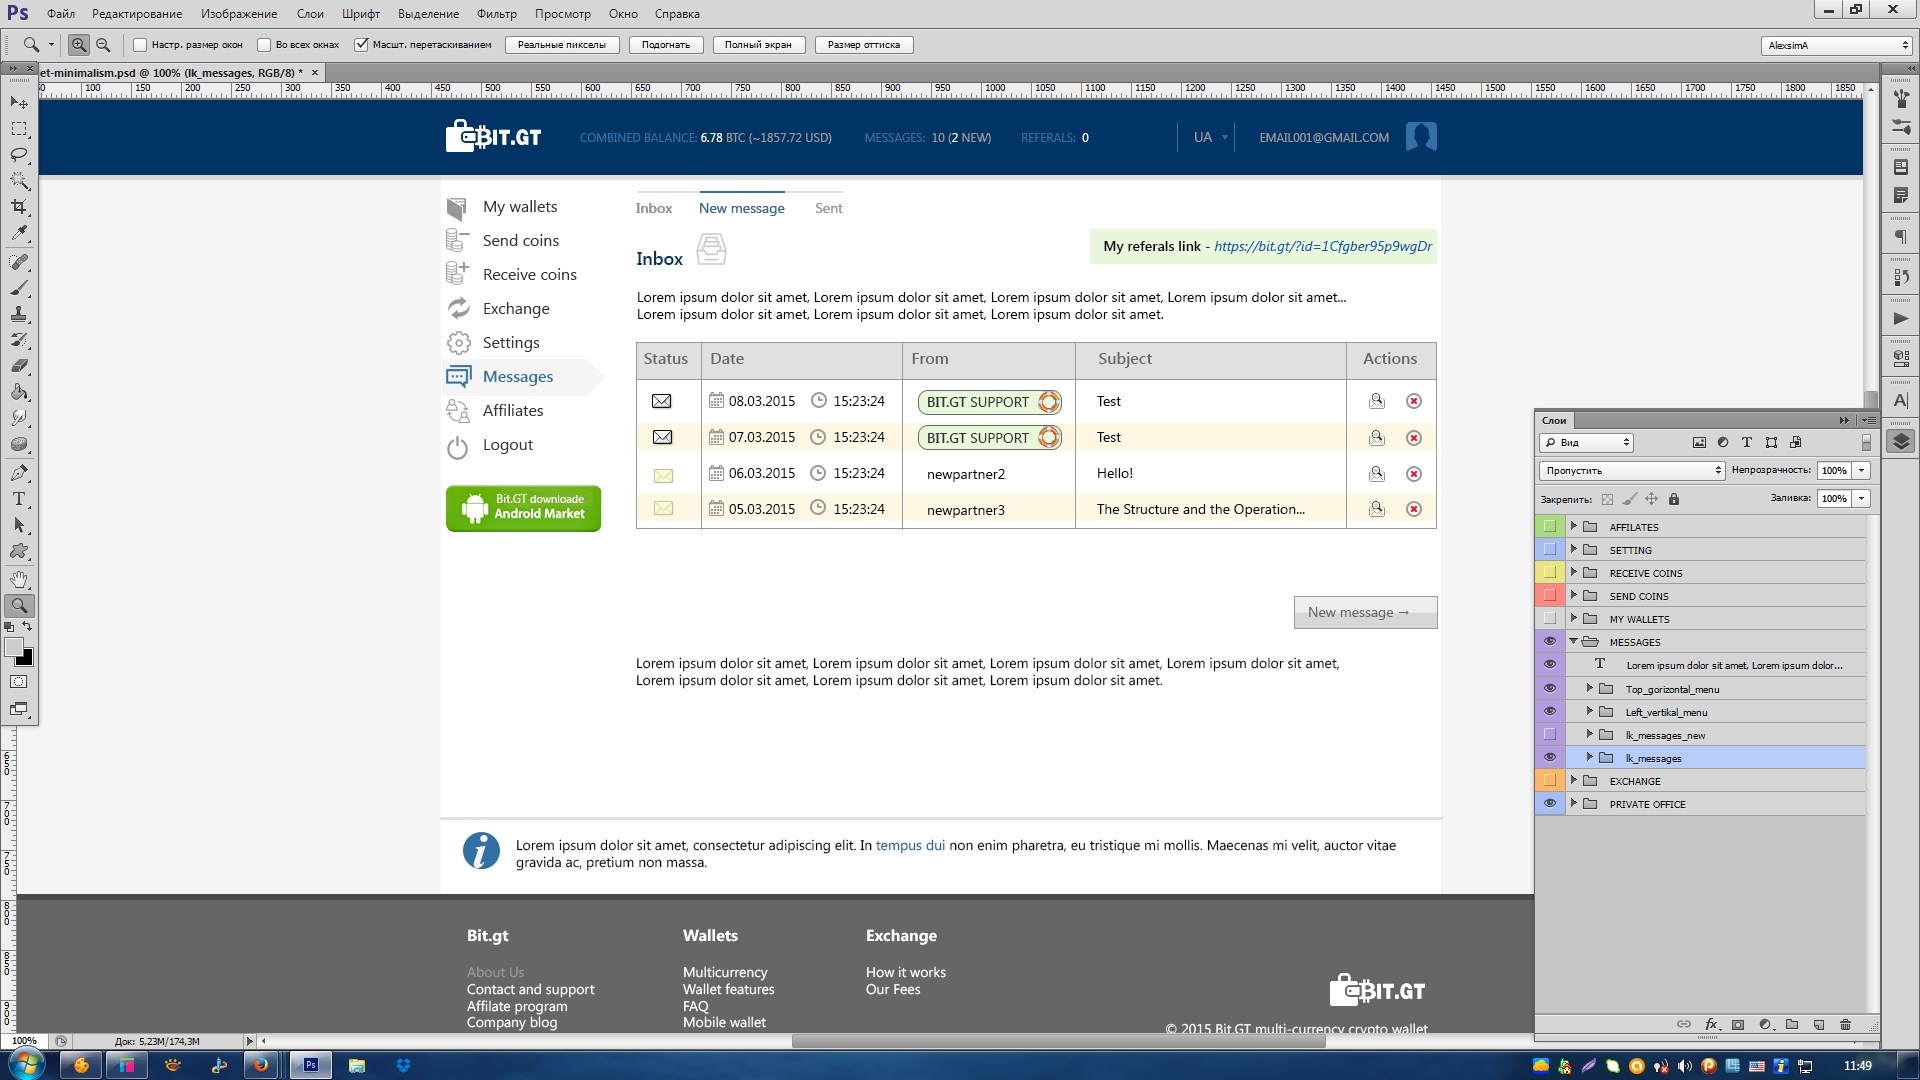This screenshot has width=1920, height=1080.
Task: Select the Lasso tool
Action: point(19,155)
